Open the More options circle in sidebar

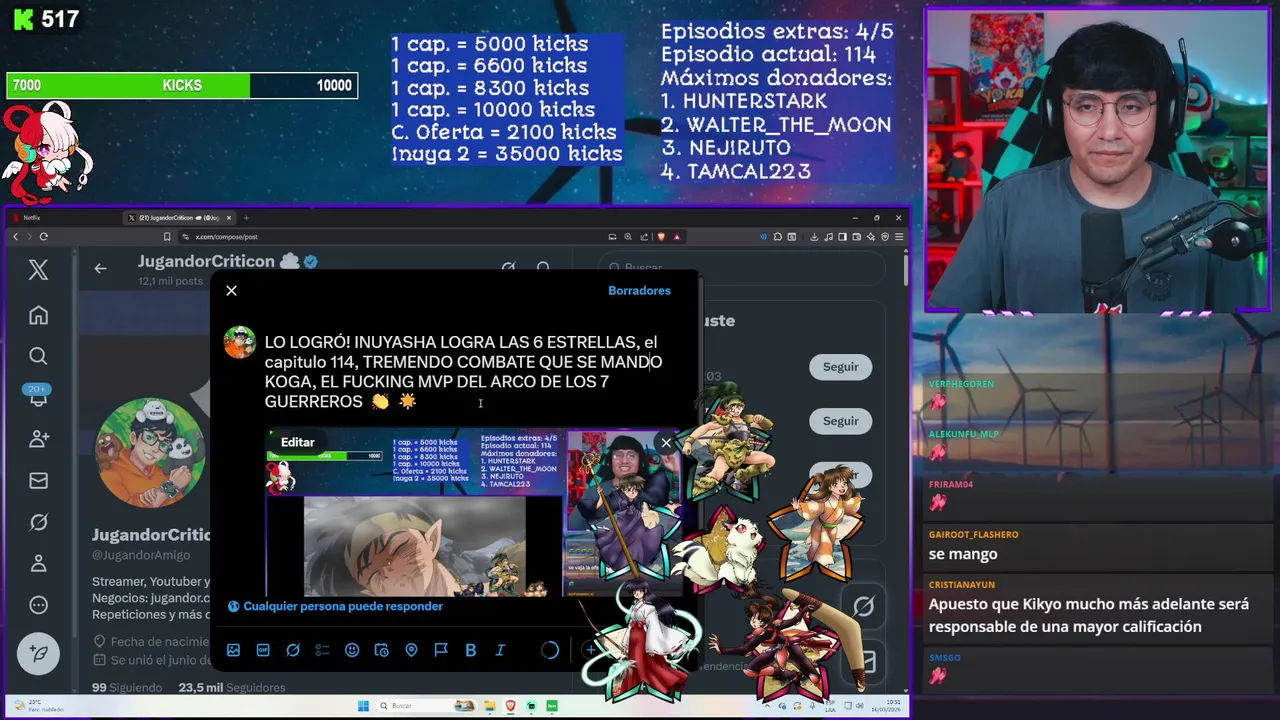click(38, 605)
